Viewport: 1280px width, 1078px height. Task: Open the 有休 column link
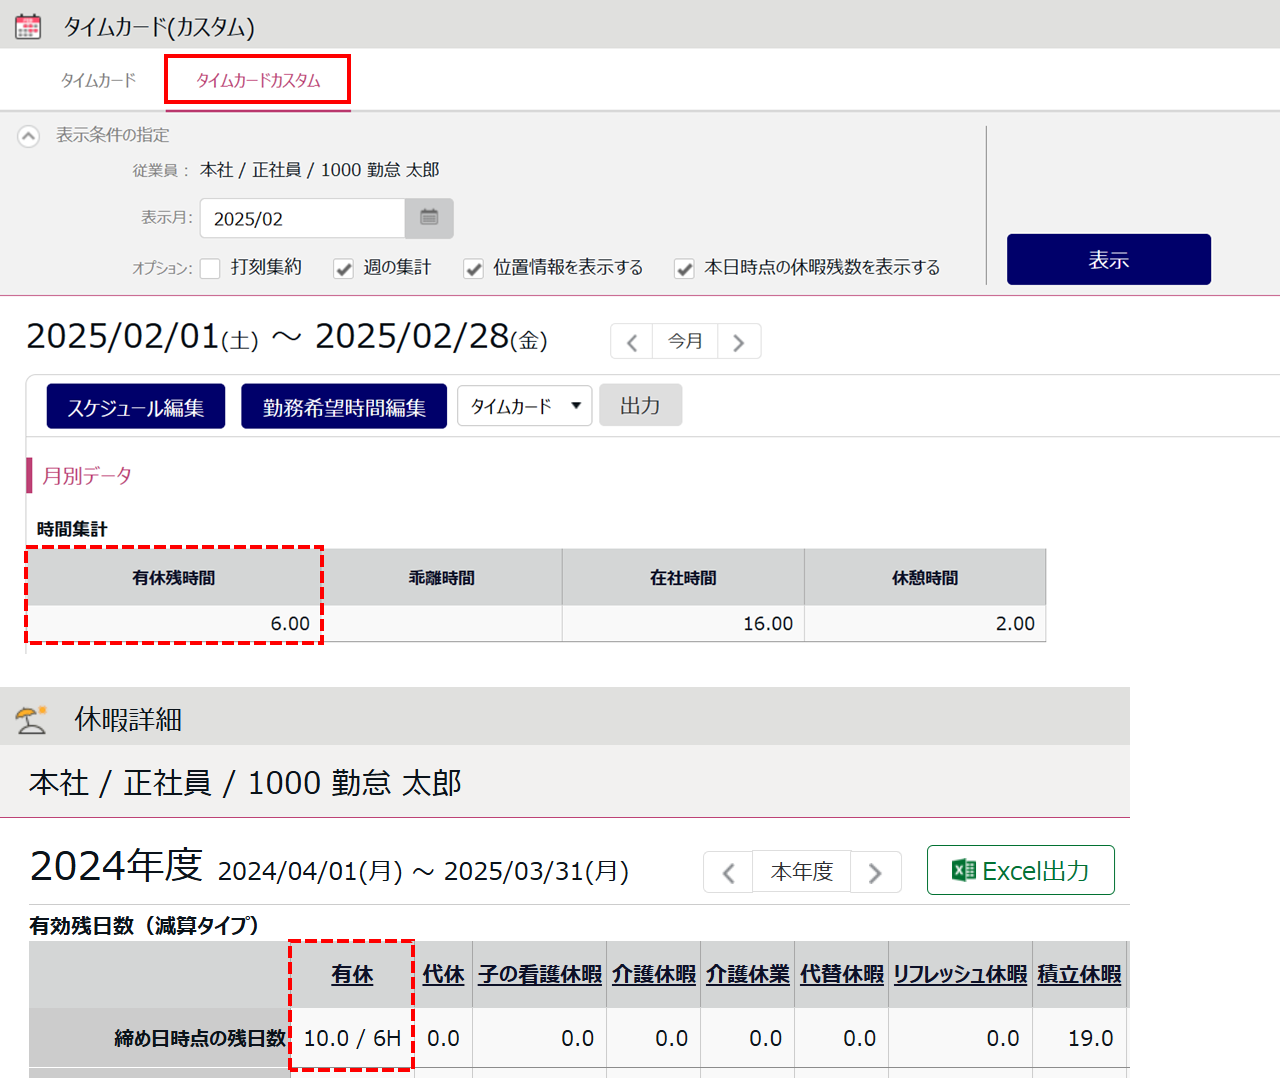[x=352, y=974]
